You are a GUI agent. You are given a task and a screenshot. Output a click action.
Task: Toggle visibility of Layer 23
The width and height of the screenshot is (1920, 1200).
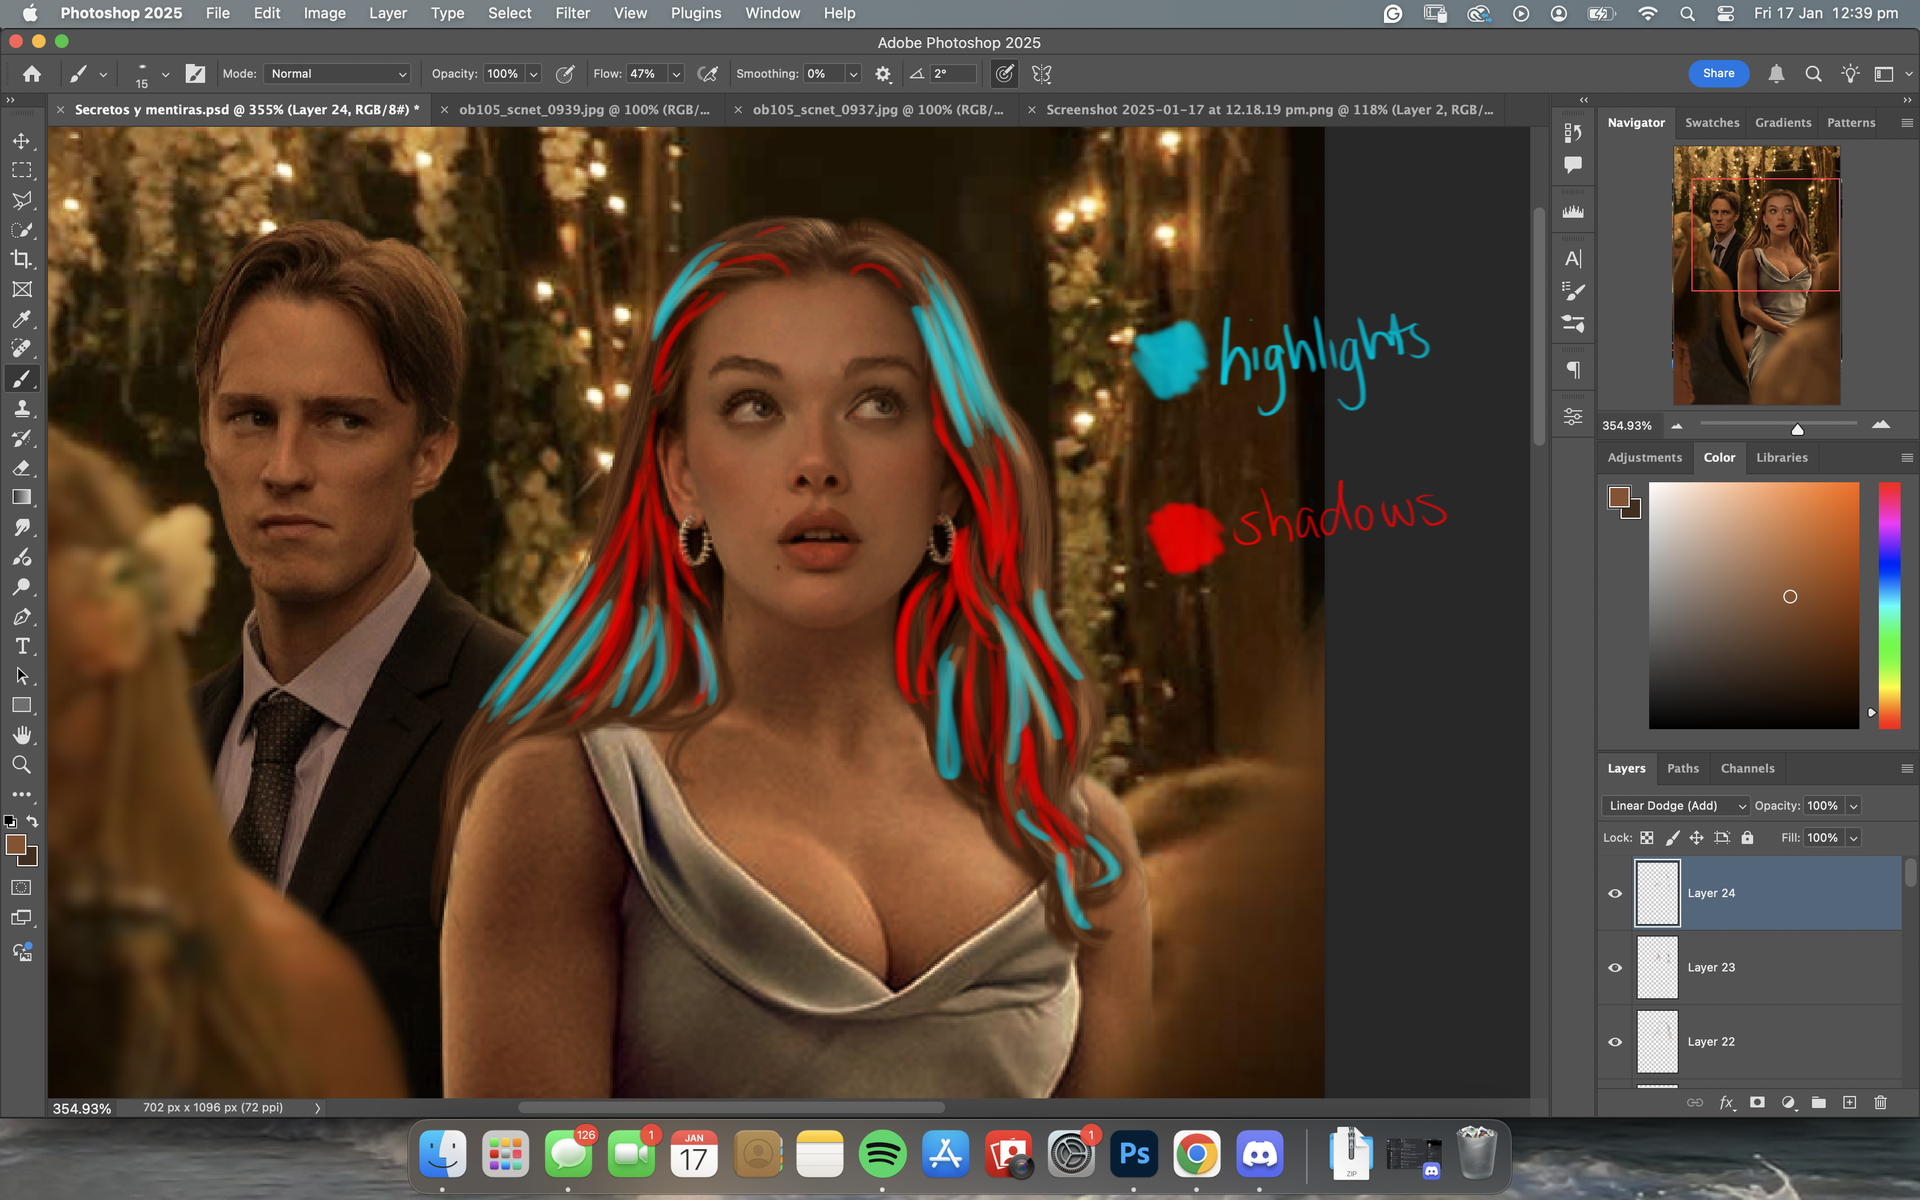[x=1614, y=967]
